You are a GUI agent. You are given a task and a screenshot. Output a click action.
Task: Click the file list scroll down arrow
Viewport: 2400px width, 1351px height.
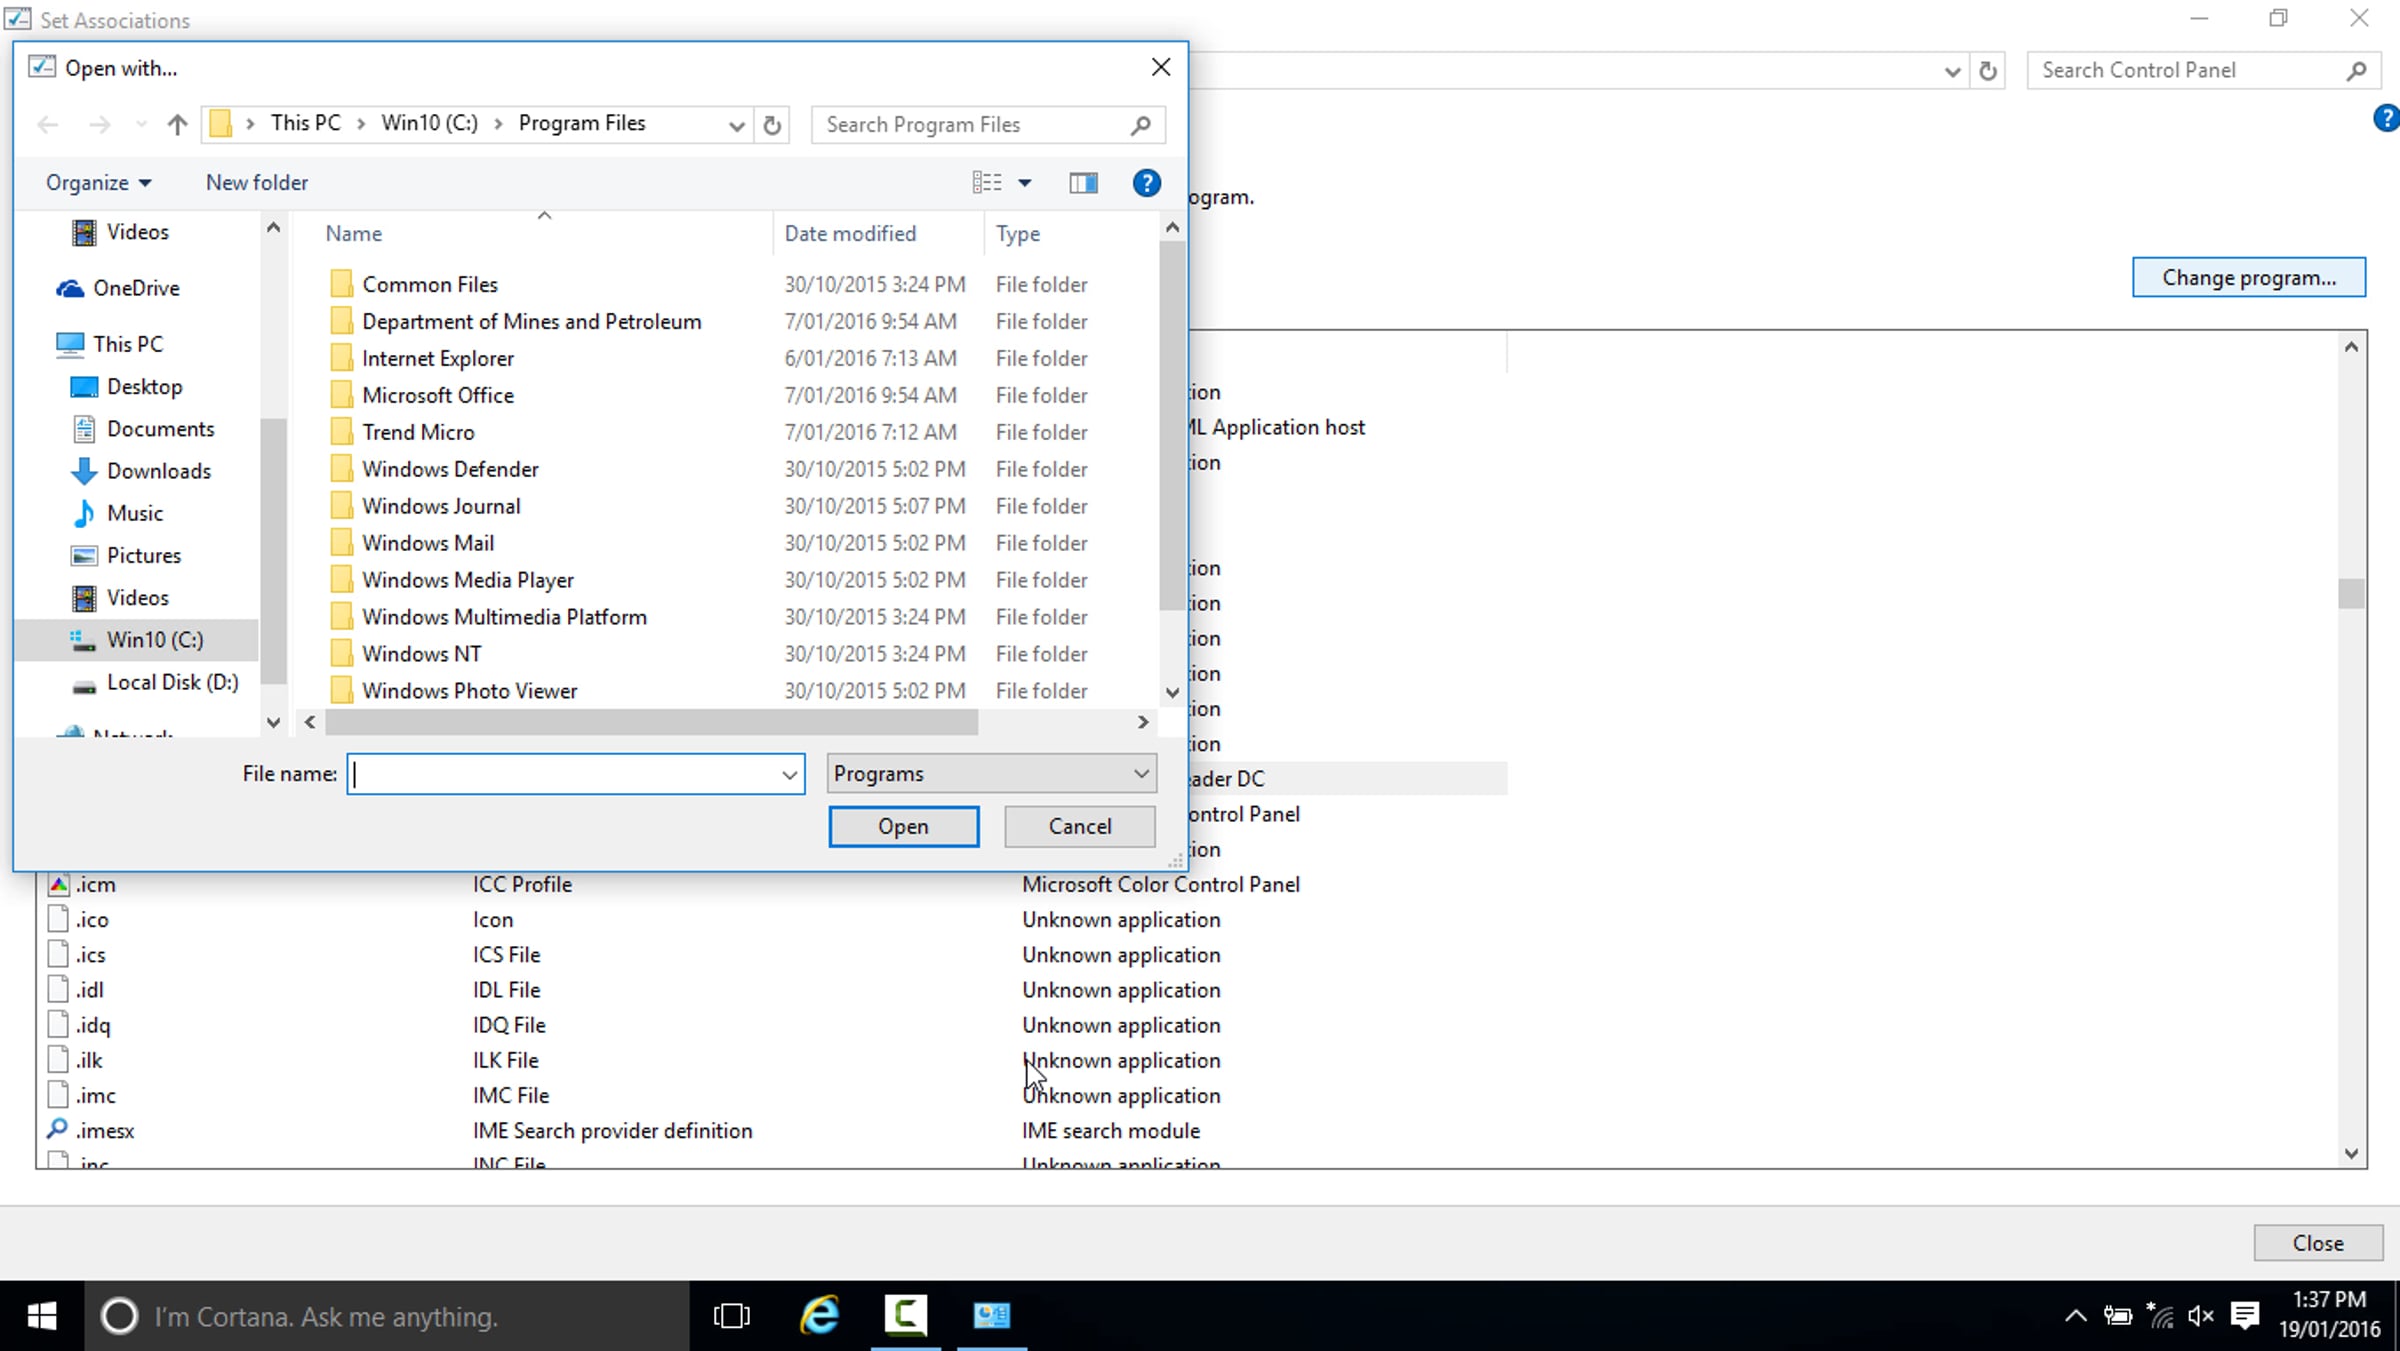tap(1172, 692)
